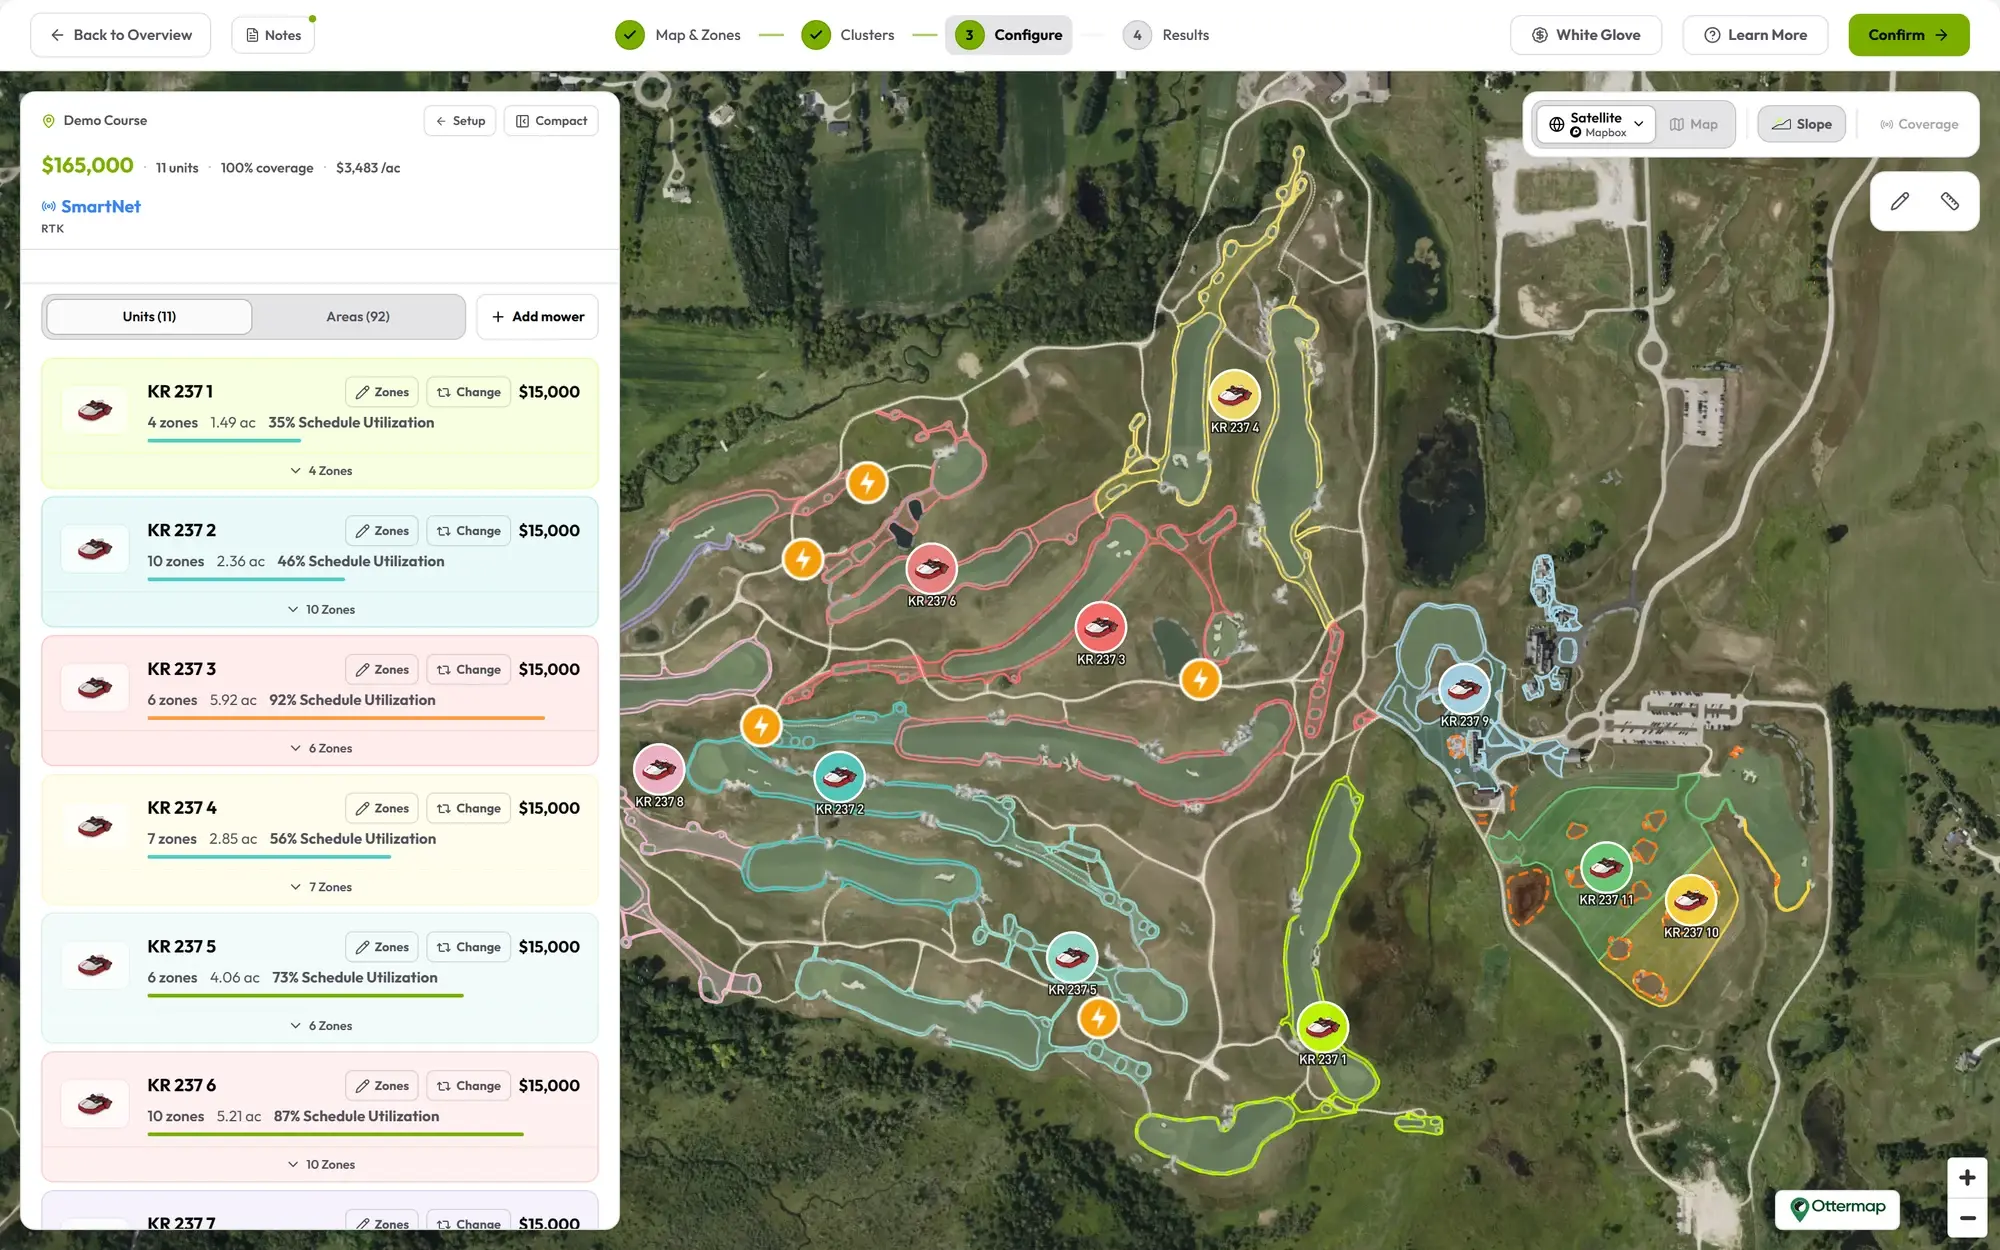Change the mower model for KR 237 1
Image resolution: width=2000 pixels, height=1250 pixels.
point(469,392)
